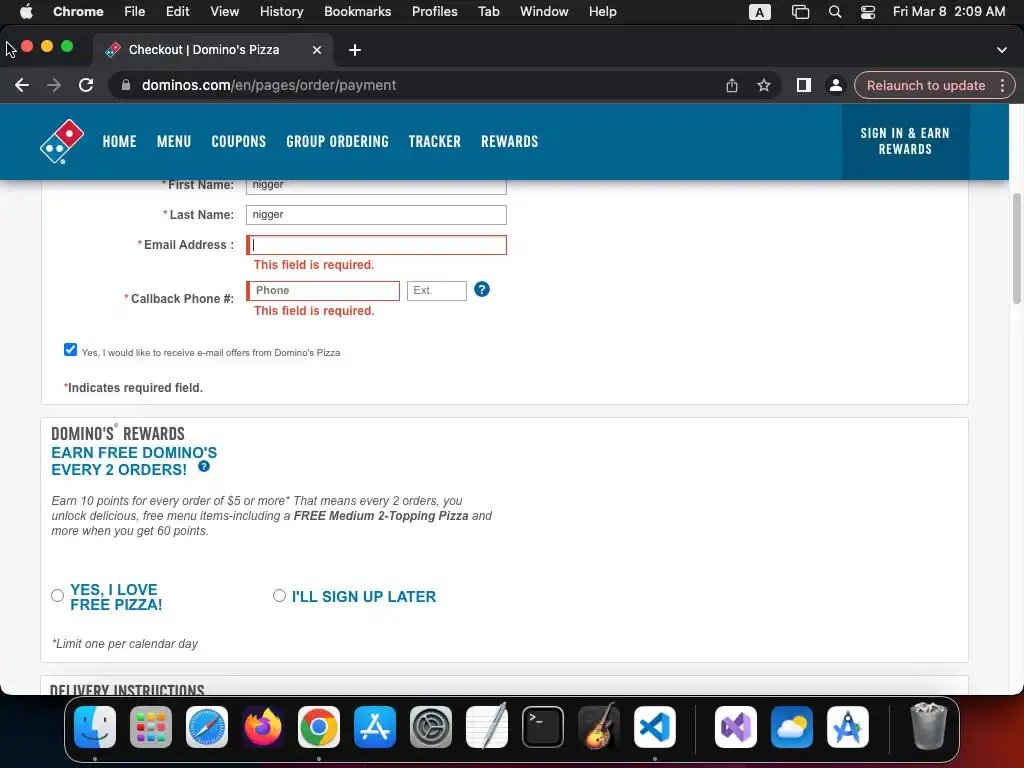Open Group Ordering link
Screen dimensions: 1024x768
tap(337, 142)
